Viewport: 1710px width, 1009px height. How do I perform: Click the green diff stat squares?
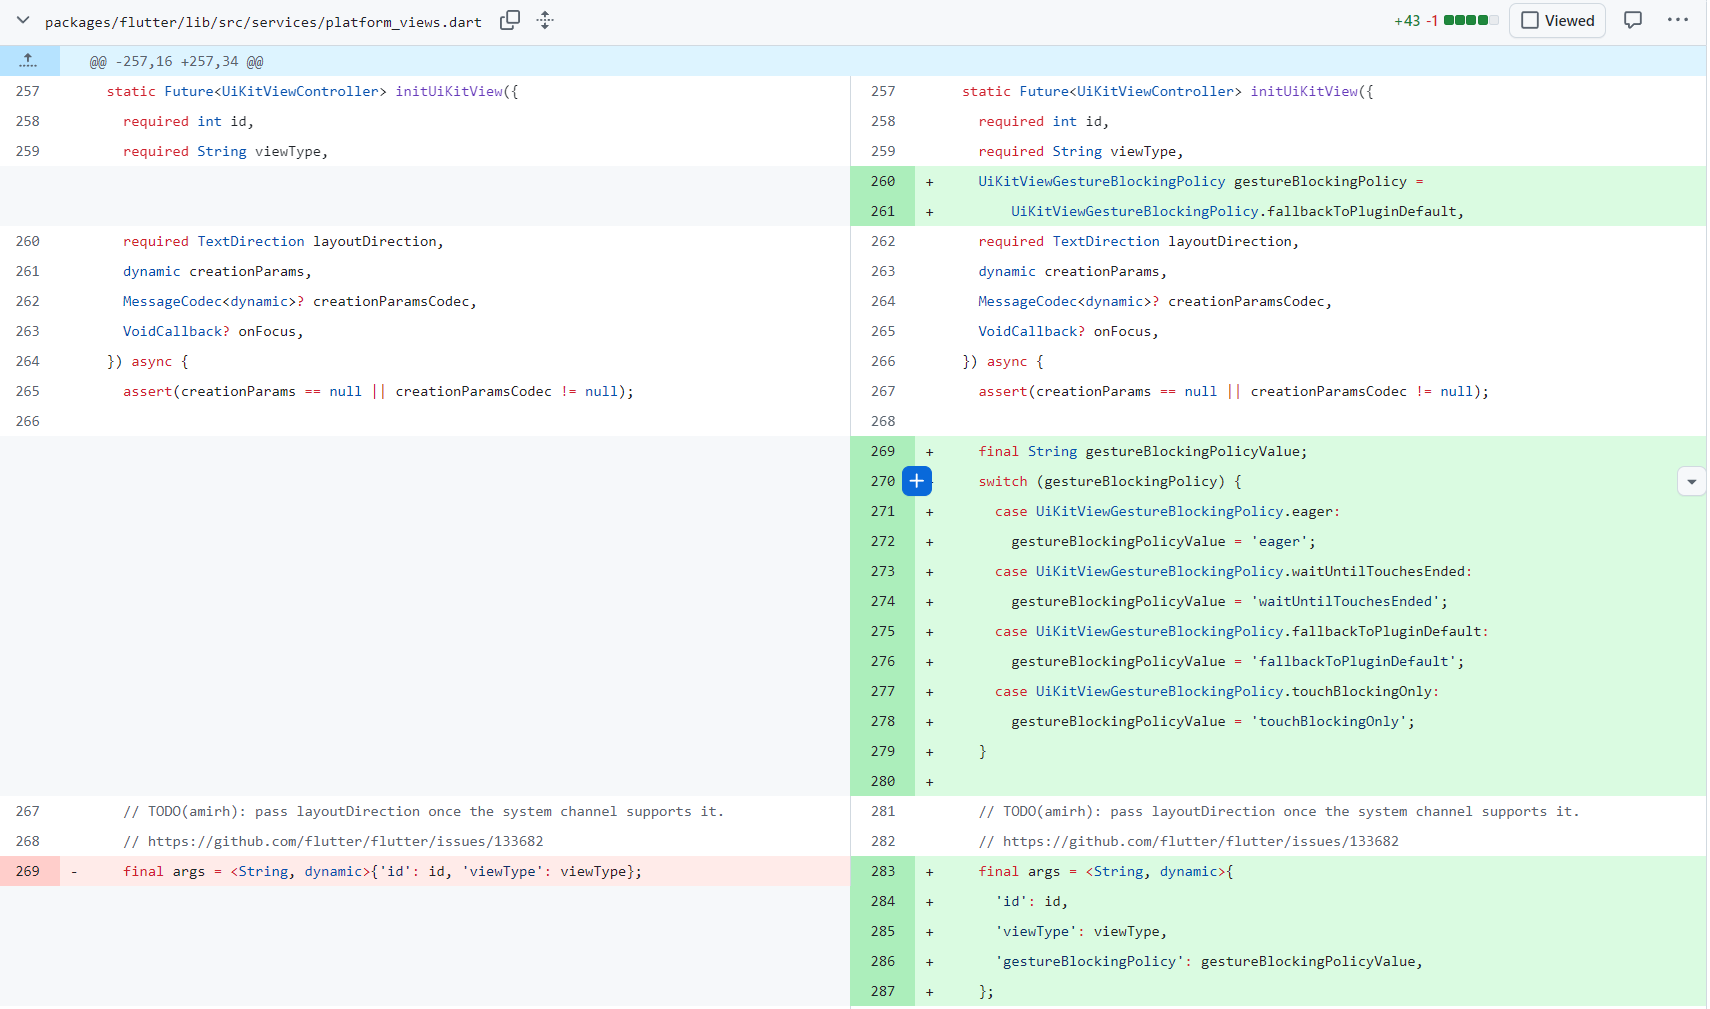coord(1468,19)
